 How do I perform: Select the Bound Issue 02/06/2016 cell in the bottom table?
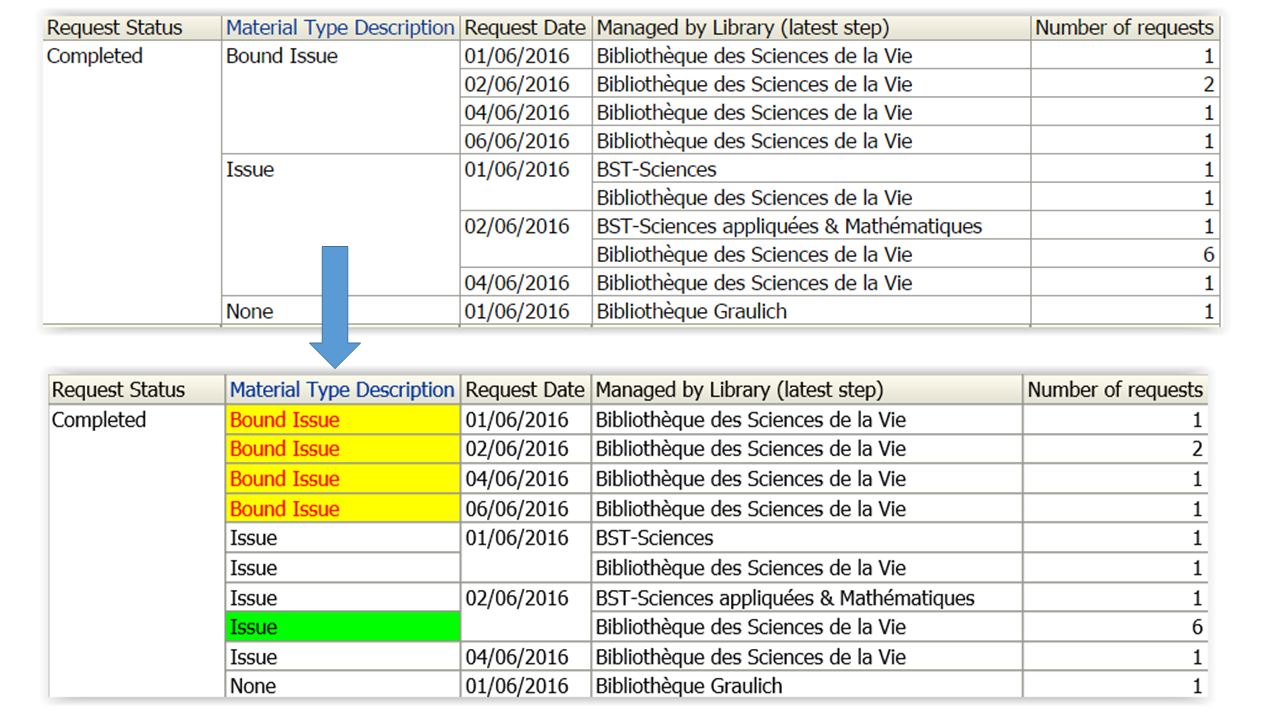(x=342, y=449)
